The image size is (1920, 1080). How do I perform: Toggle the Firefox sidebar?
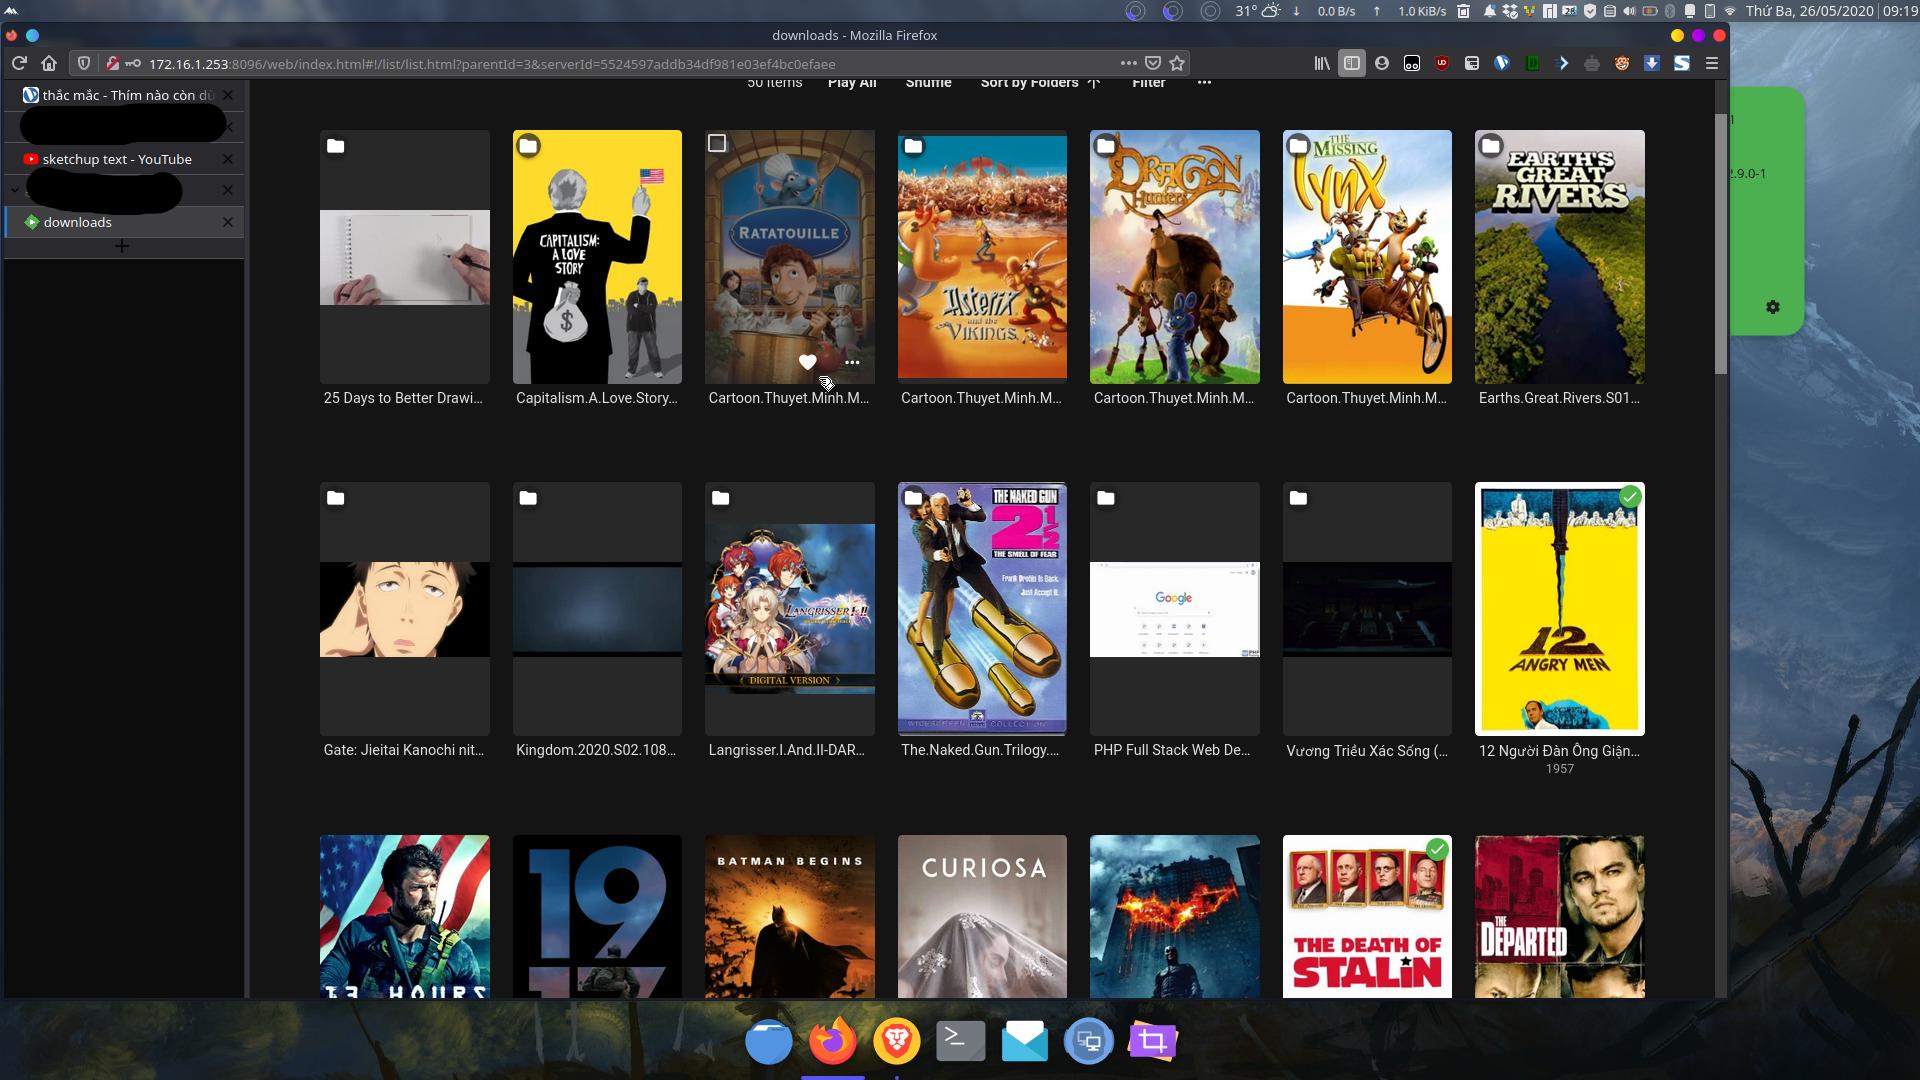click(1352, 63)
